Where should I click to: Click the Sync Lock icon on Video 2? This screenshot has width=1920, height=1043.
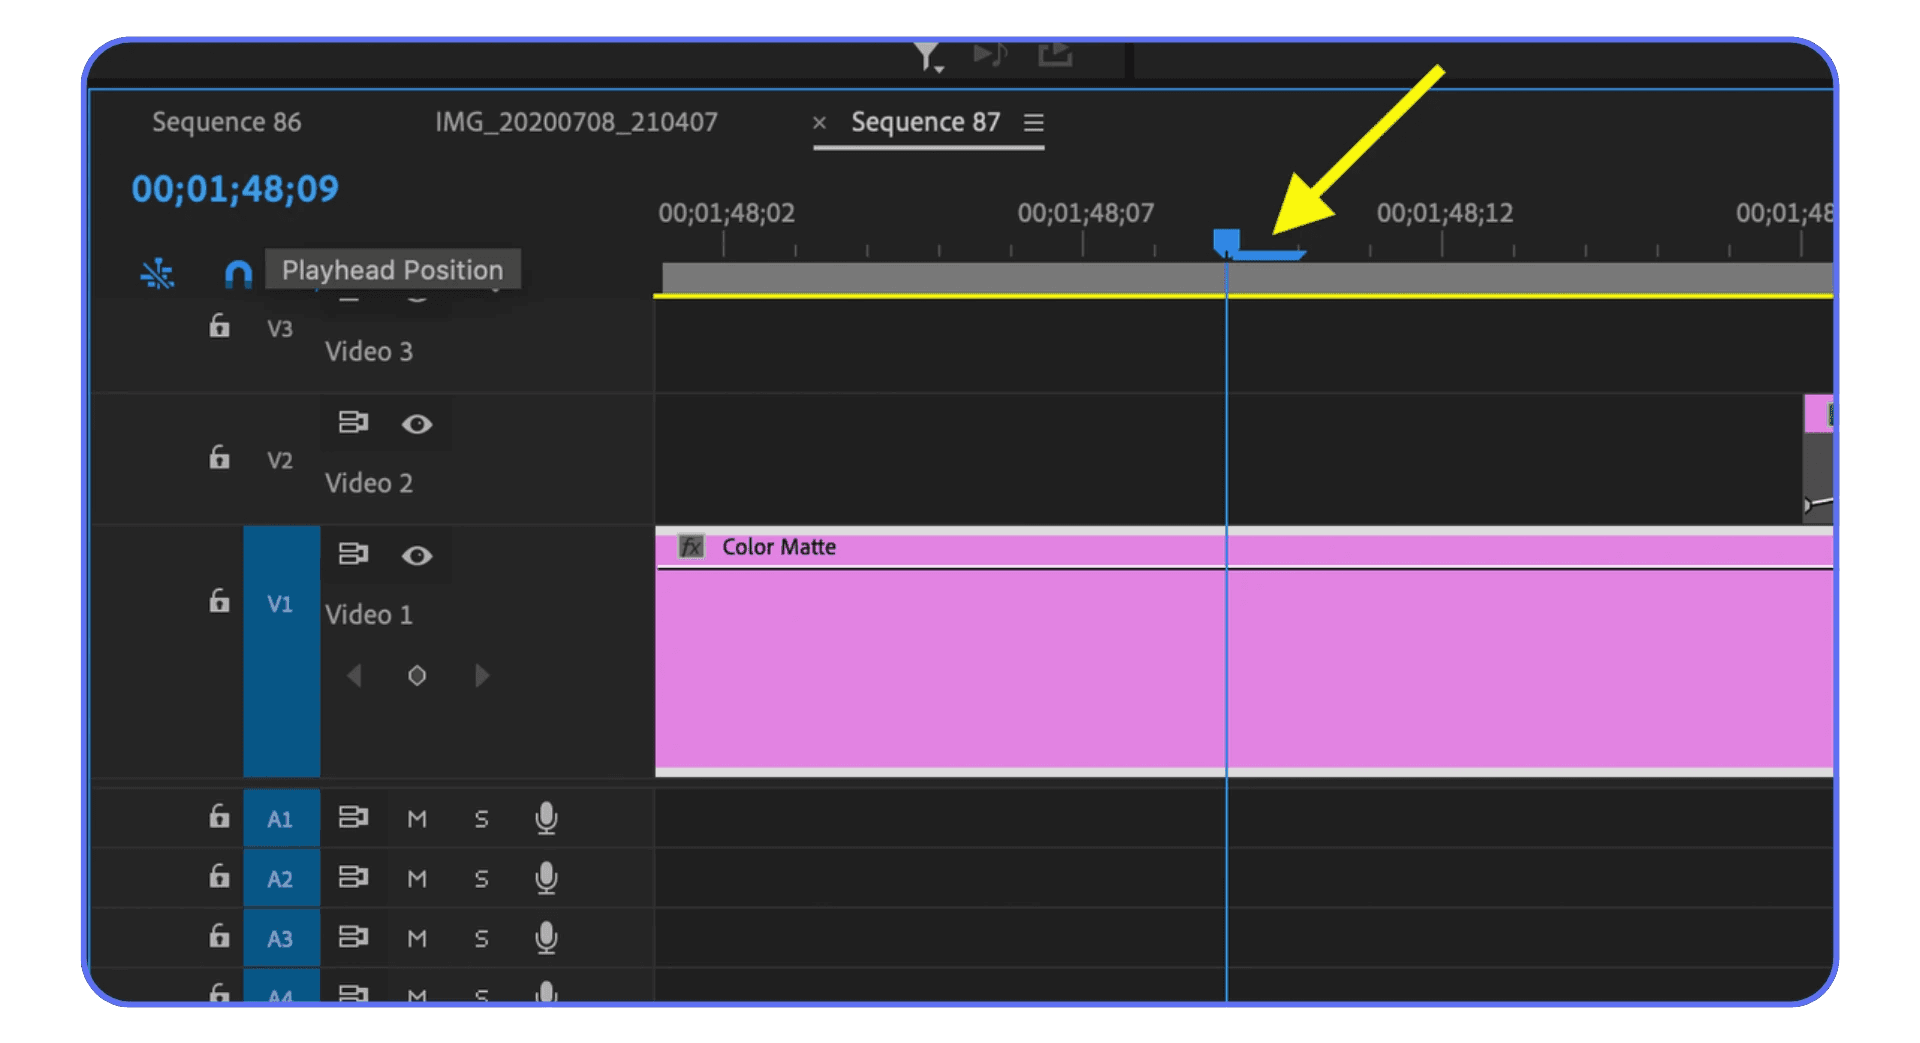(x=353, y=423)
